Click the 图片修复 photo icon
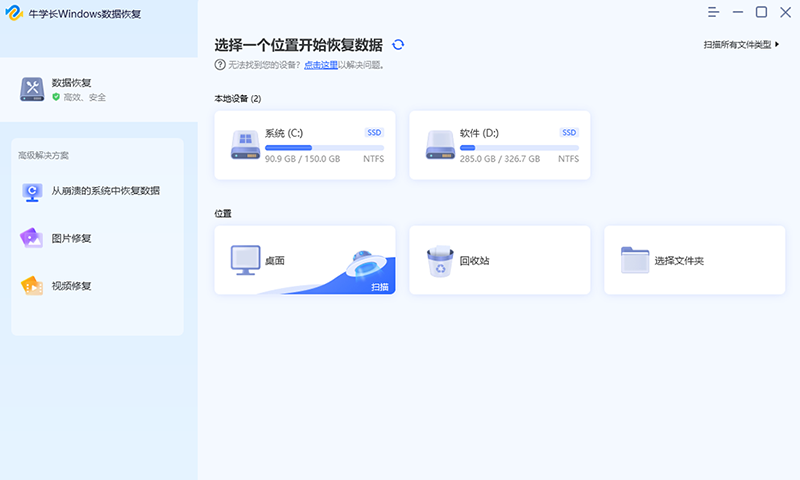Image resolution: width=800 pixels, height=480 pixels. point(32,238)
